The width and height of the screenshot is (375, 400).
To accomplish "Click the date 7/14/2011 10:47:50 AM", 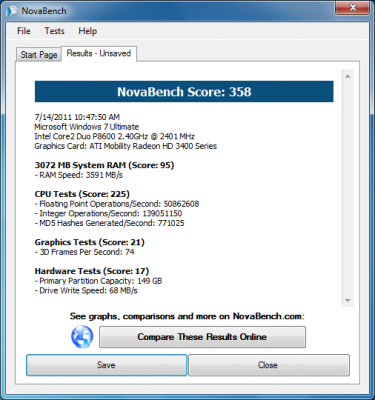I will (77, 117).
